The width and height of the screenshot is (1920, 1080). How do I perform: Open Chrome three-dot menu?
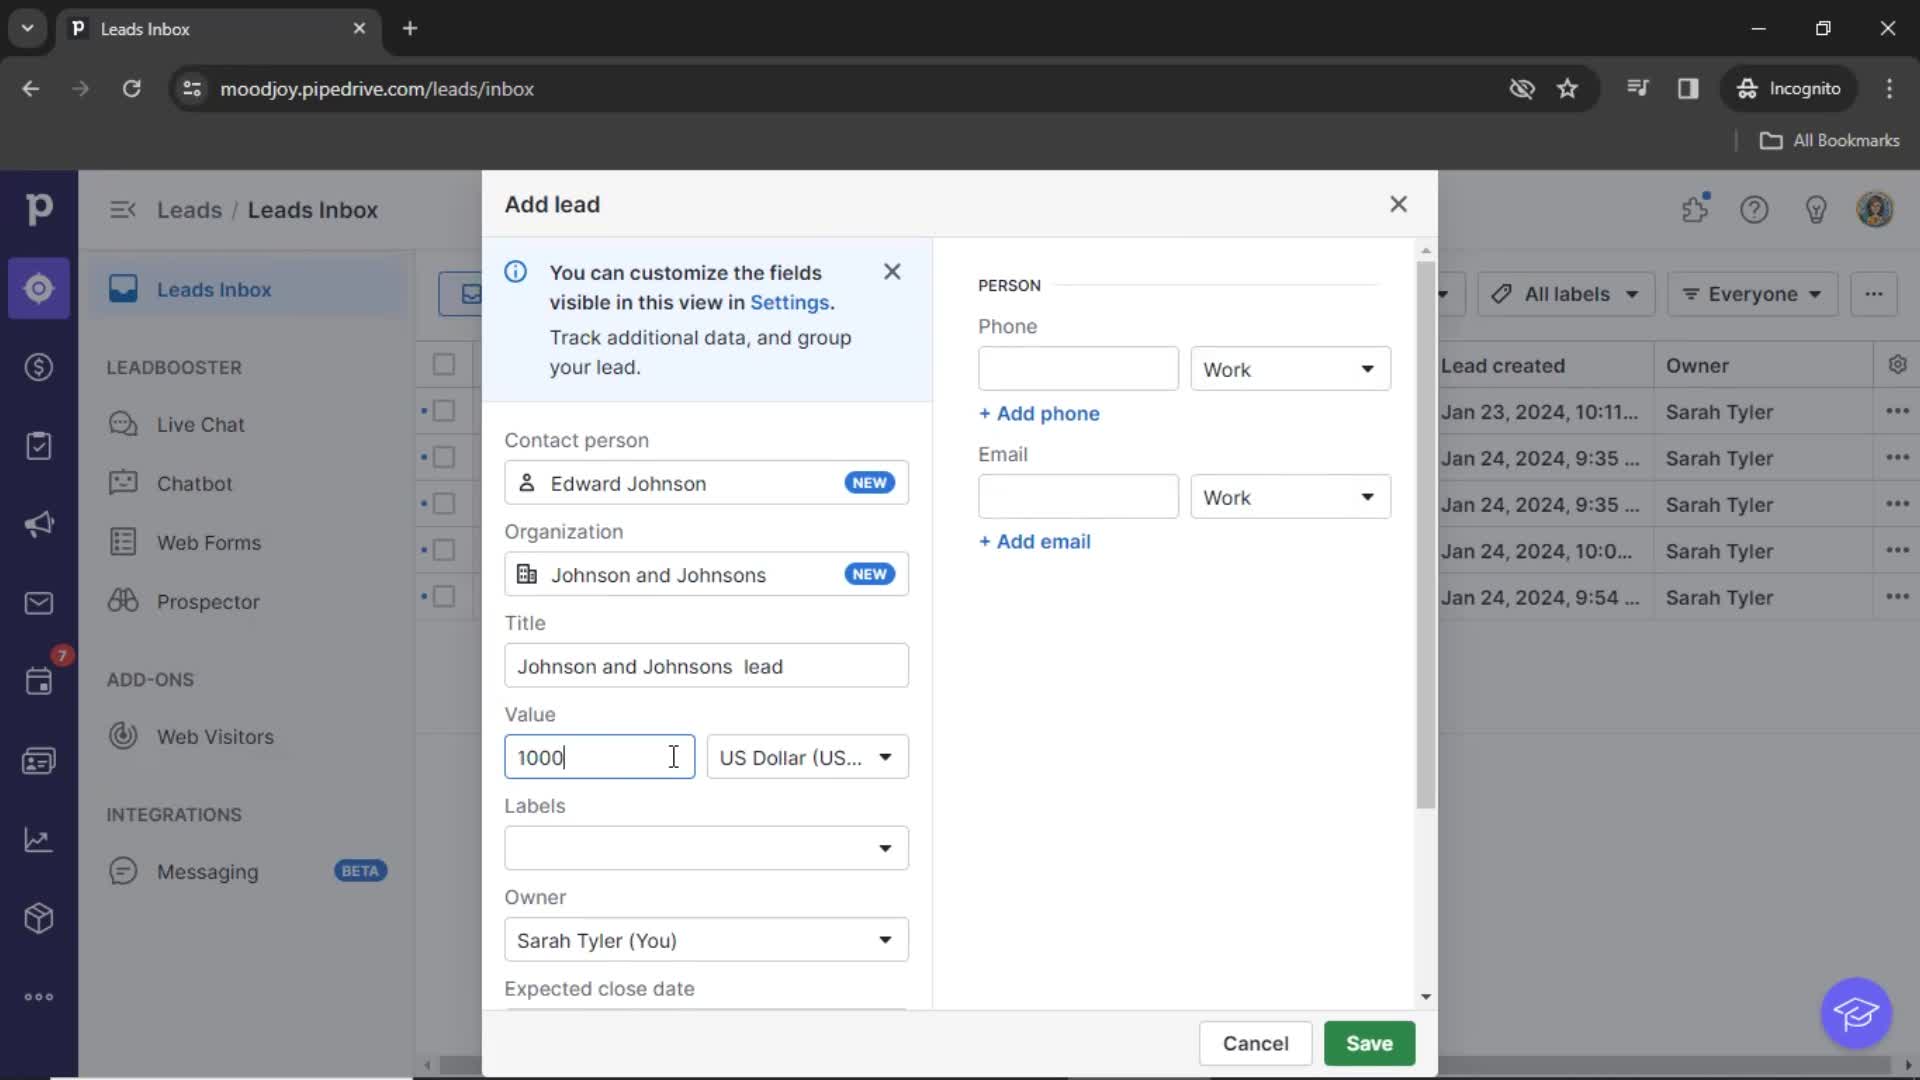[x=1889, y=89]
